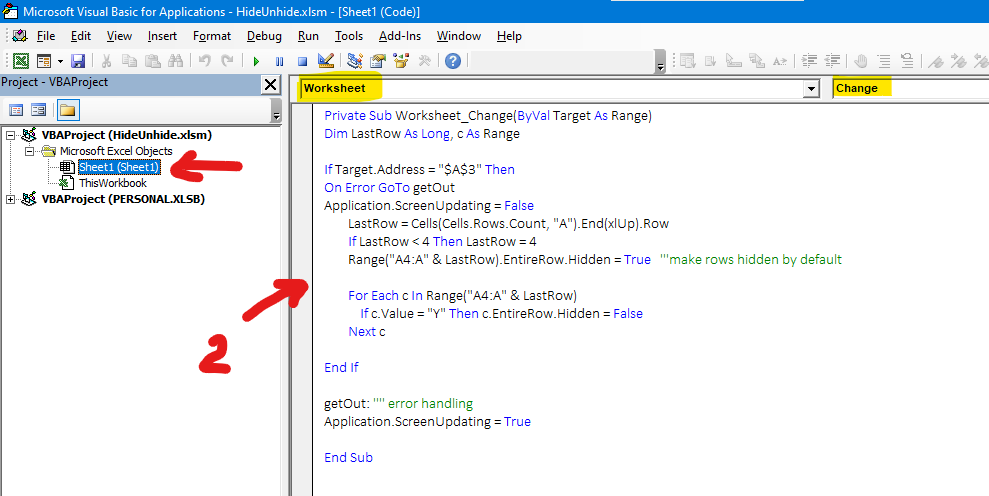
Task: Open the Properties Window icon
Action: click(378, 61)
